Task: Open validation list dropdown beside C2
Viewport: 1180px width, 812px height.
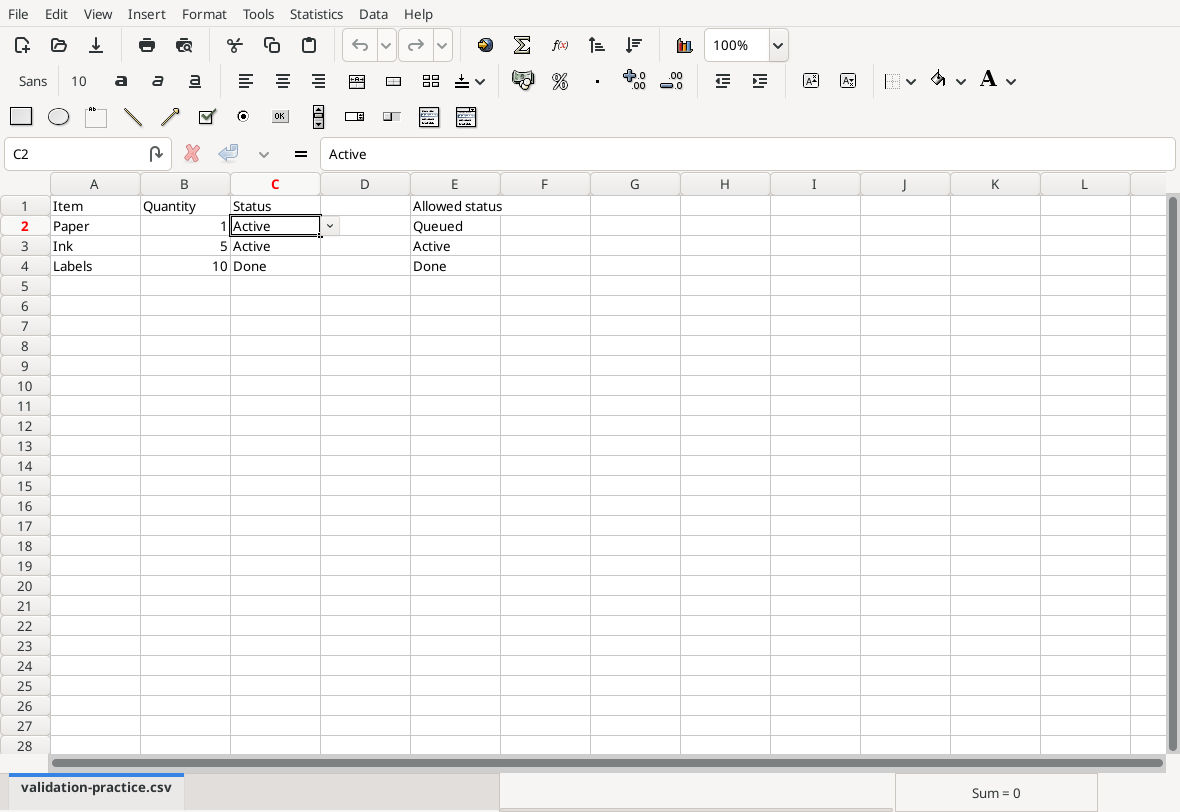Action: point(330,226)
